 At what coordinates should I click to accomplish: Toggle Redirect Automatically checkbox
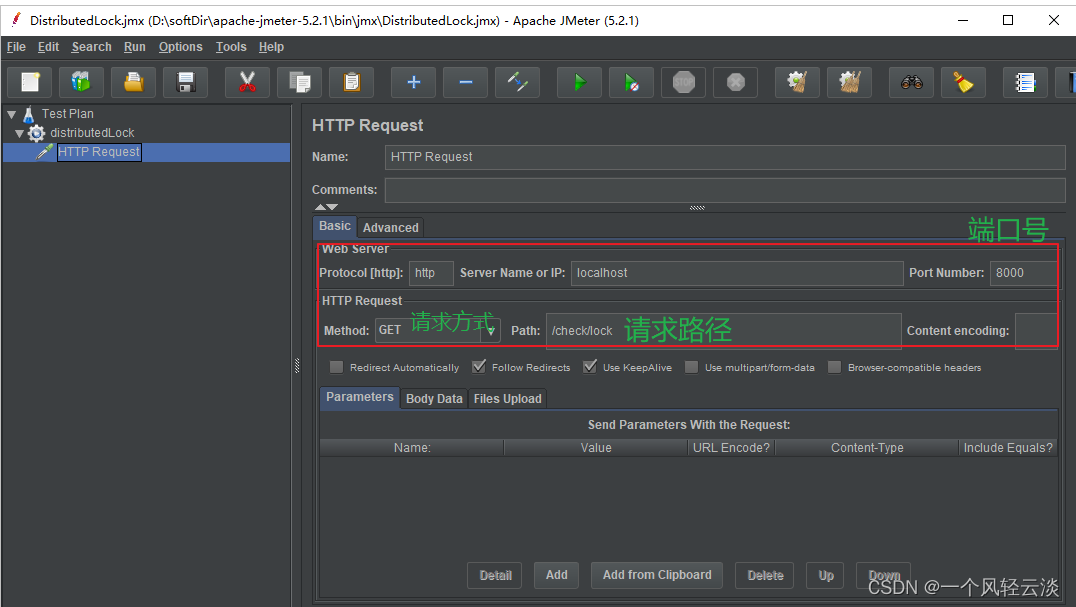[336, 368]
